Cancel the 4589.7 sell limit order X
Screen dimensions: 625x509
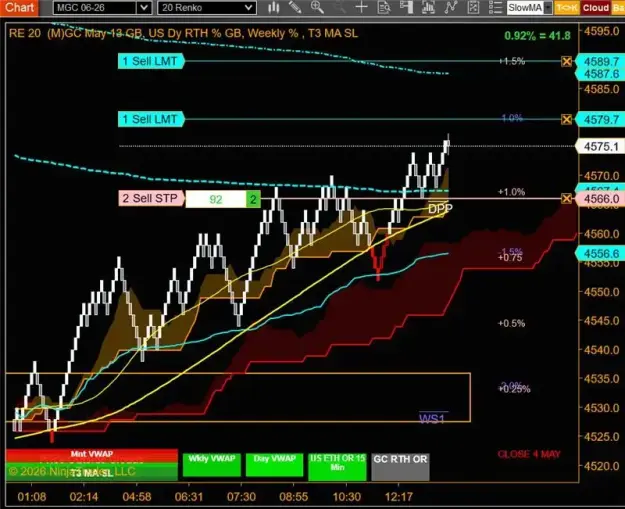click(x=566, y=61)
